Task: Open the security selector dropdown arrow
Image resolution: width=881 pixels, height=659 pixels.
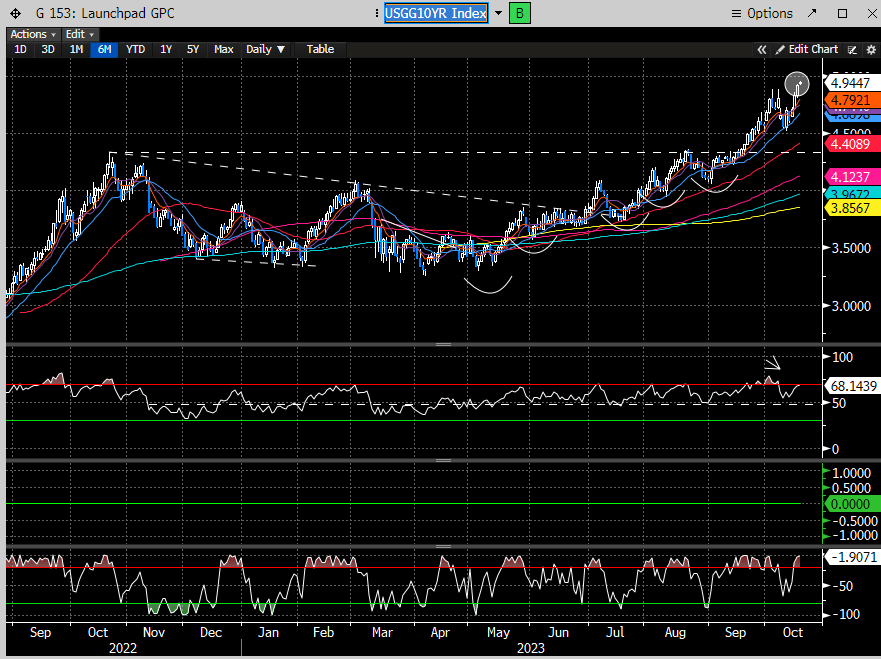Action: pos(498,13)
